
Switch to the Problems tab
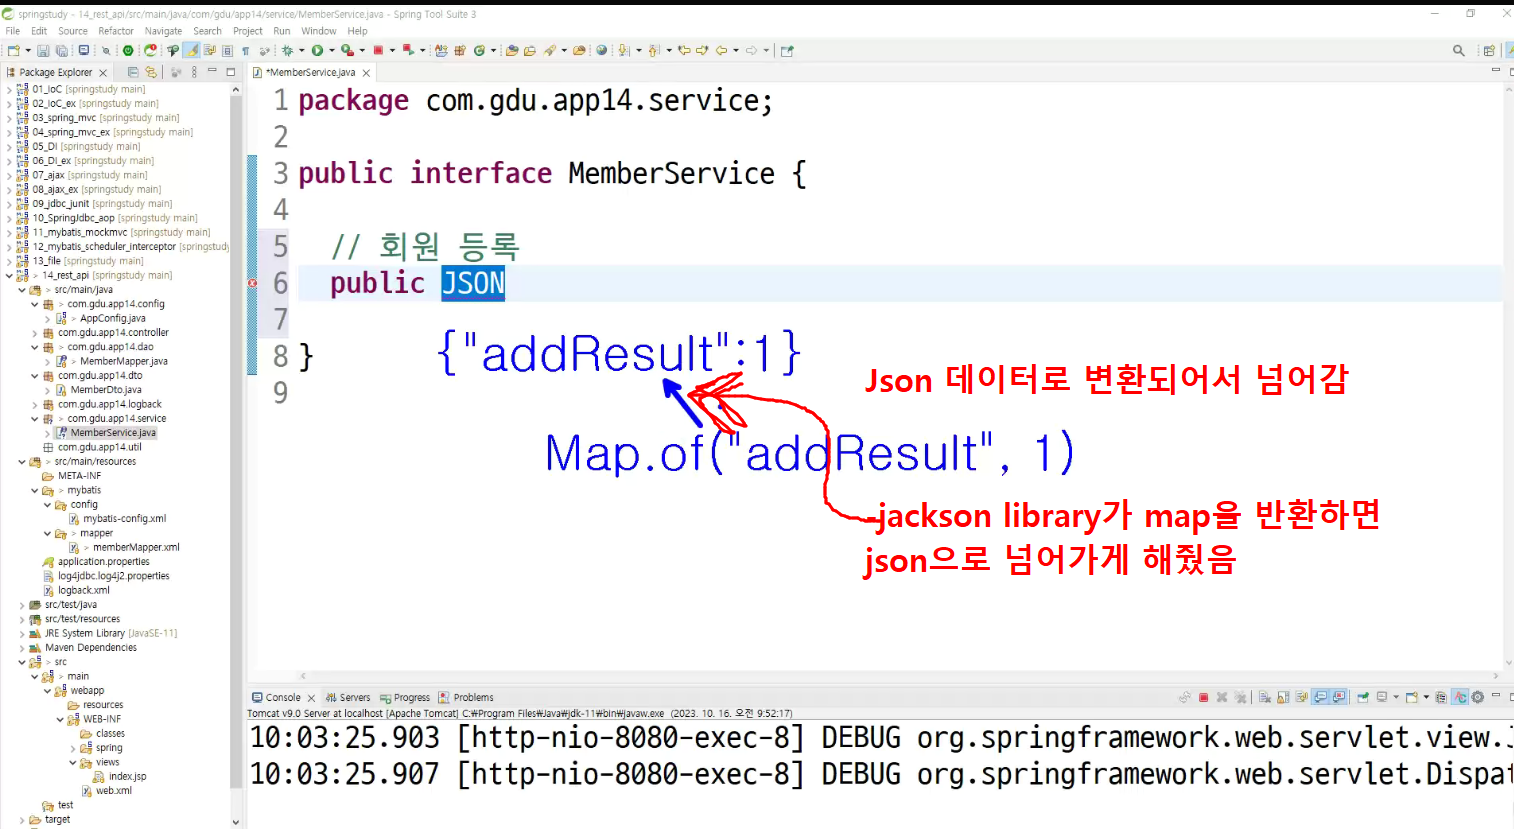point(466,698)
